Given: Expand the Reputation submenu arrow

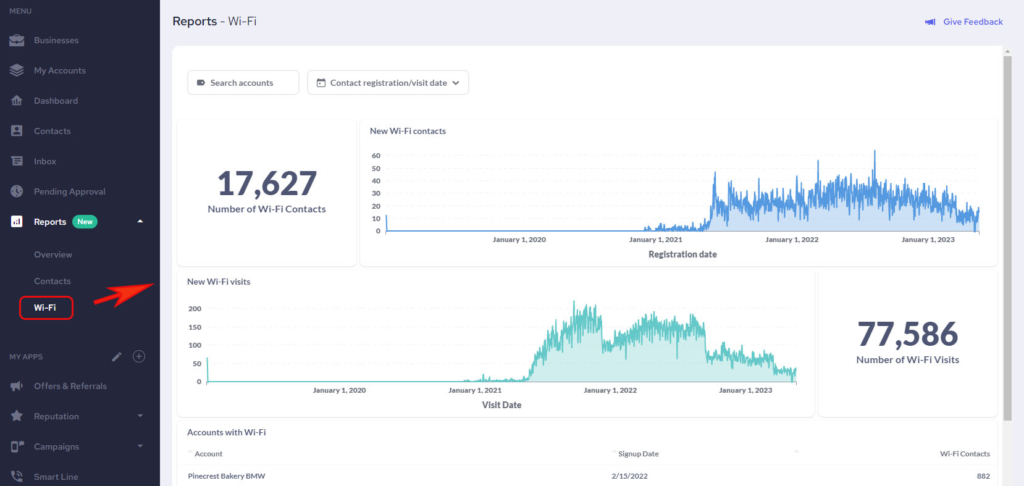Looking at the screenshot, I should coord(140,416).
